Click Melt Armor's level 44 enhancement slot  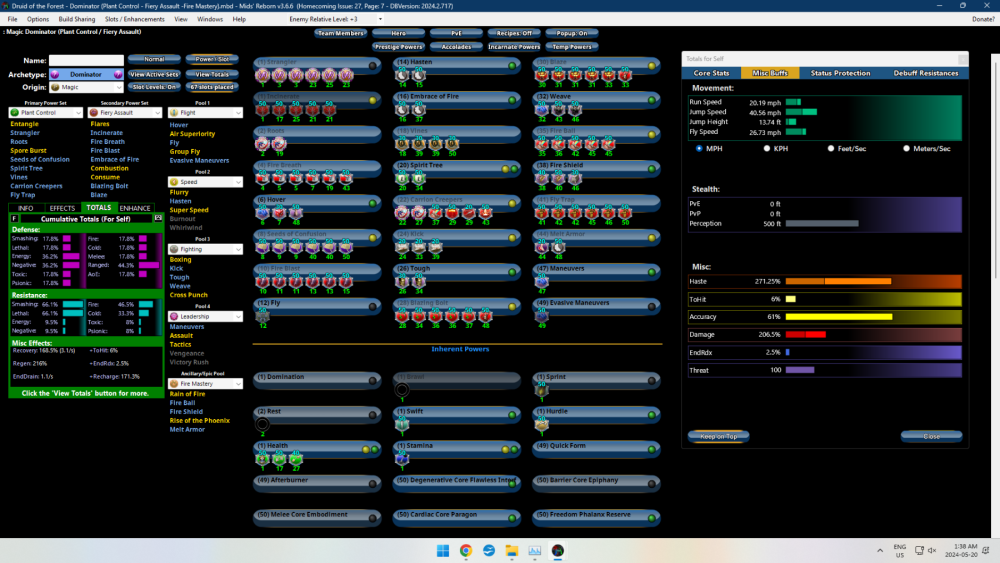[x=541, y=247]
